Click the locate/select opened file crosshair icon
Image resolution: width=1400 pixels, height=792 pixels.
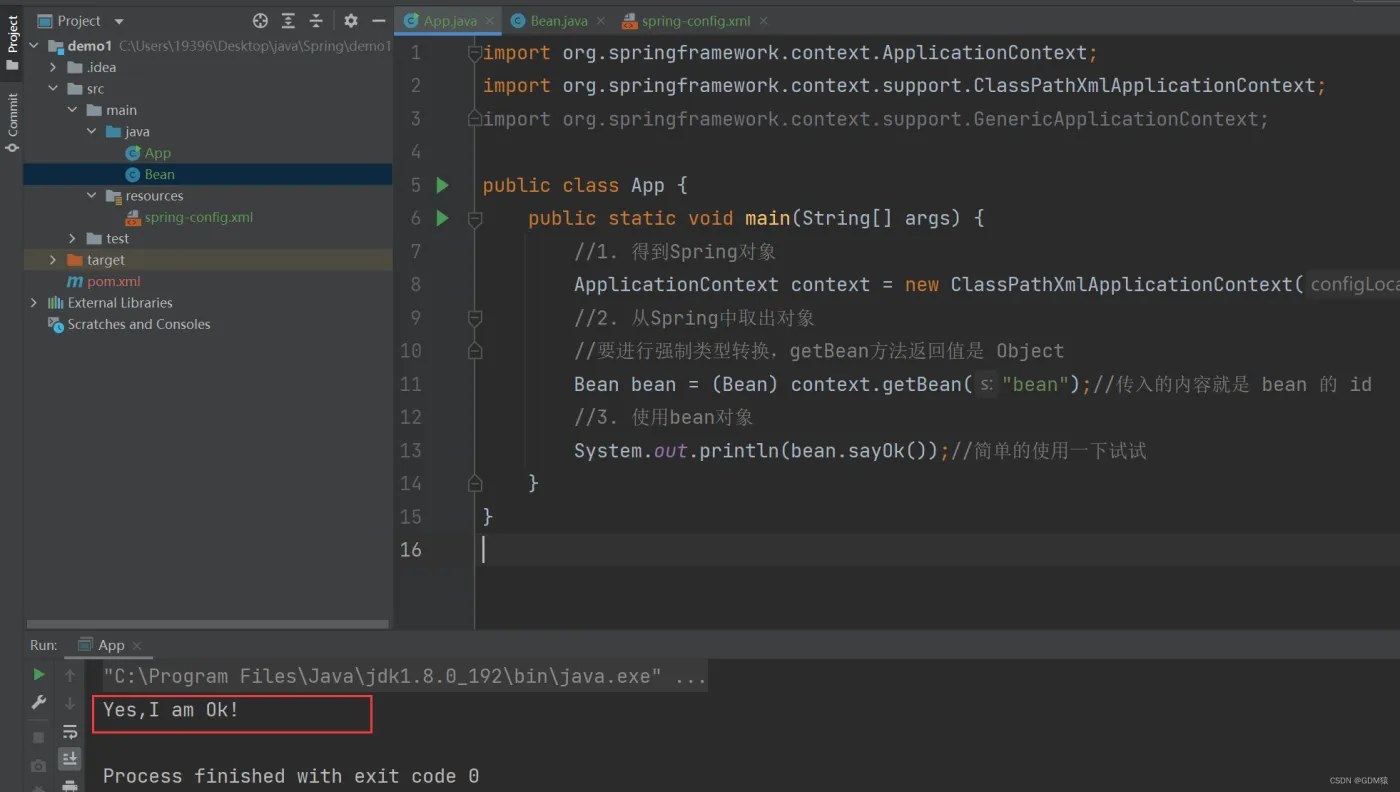click(260, 20)
